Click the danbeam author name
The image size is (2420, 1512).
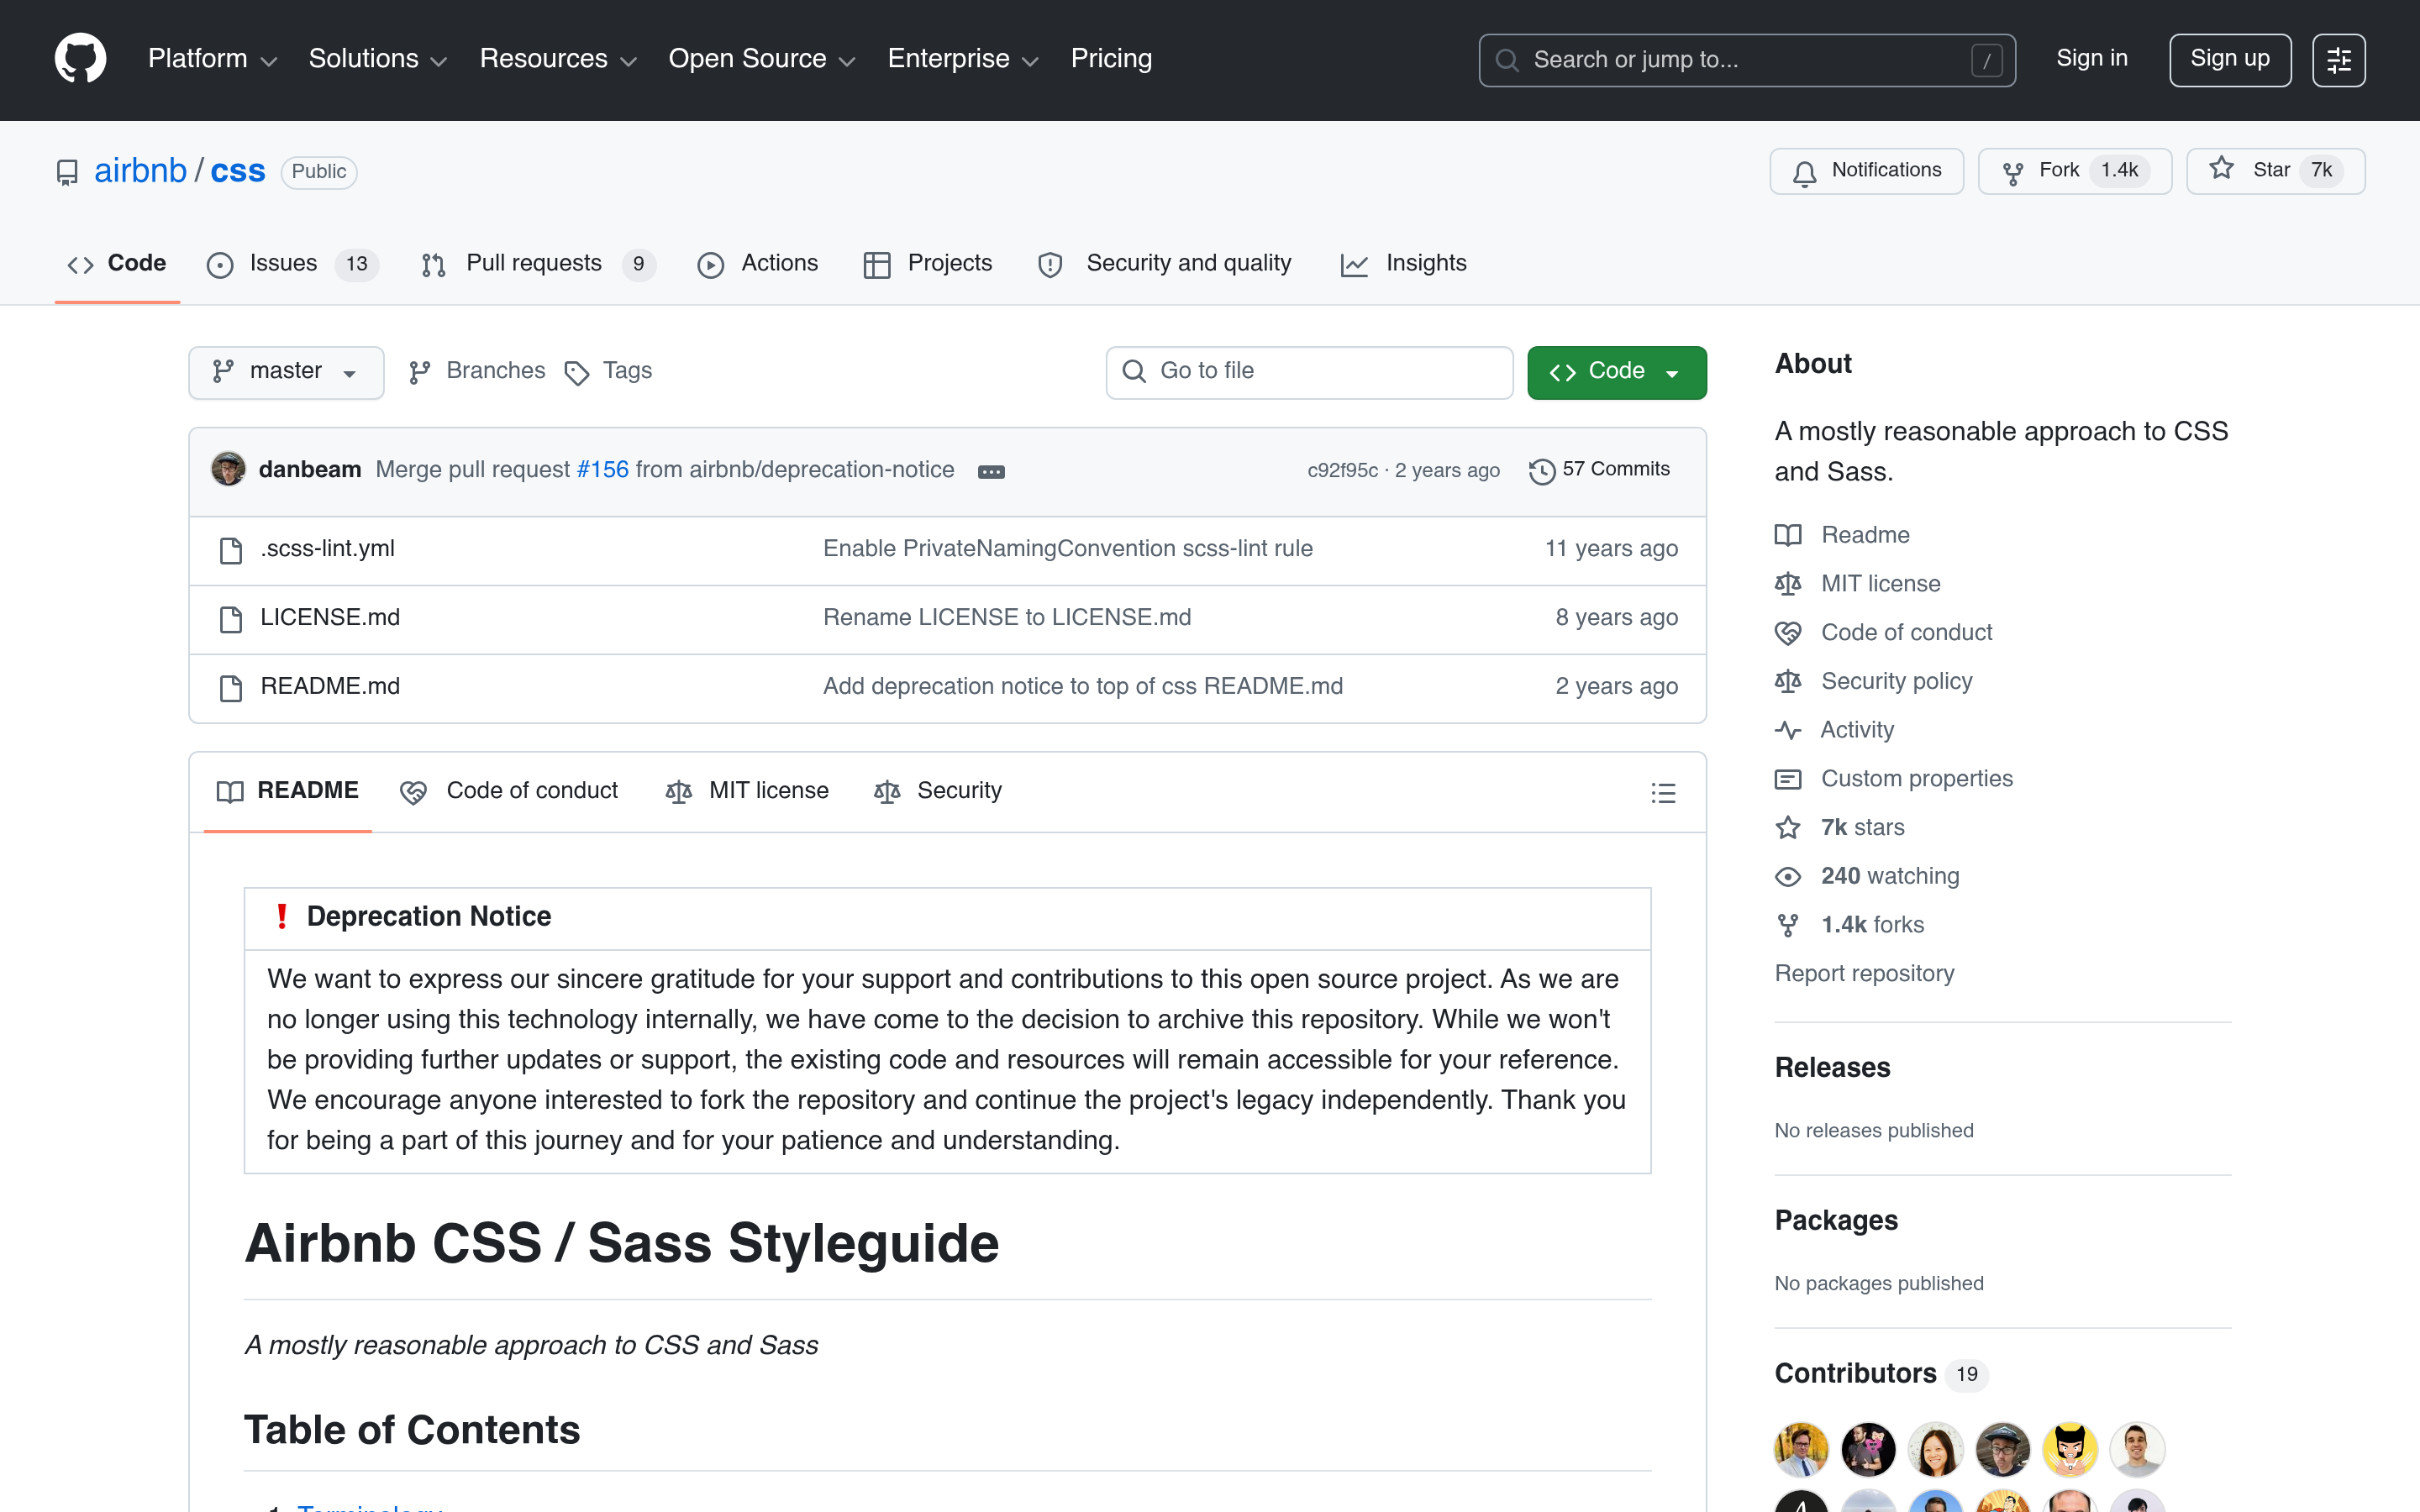coord(310,470)
